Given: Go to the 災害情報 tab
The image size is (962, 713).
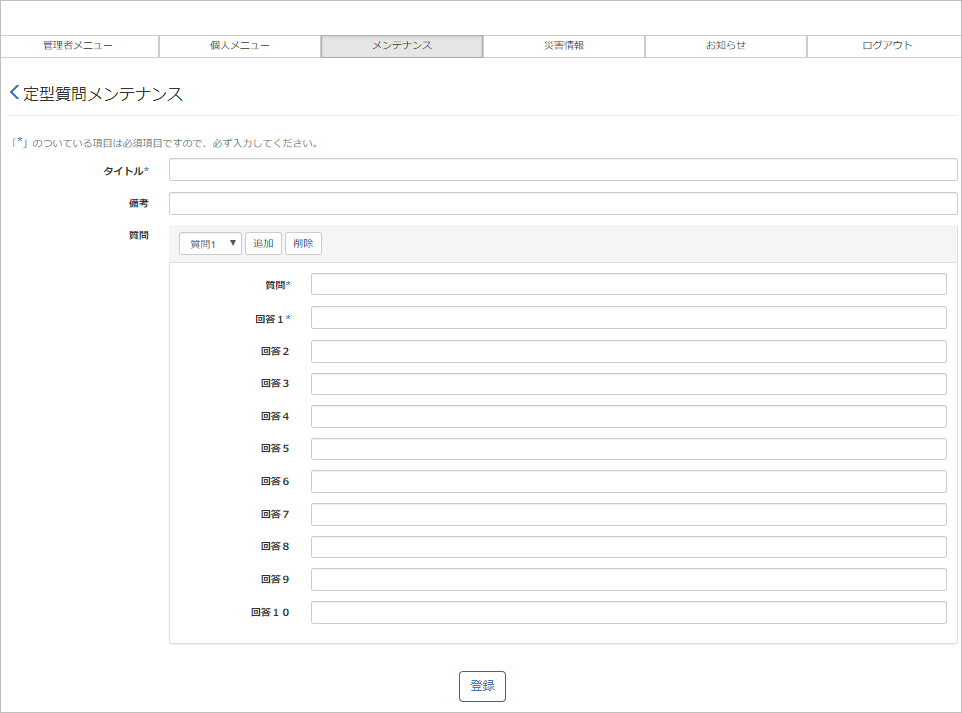Looking at the screenshot, I should tap(564, 46).
